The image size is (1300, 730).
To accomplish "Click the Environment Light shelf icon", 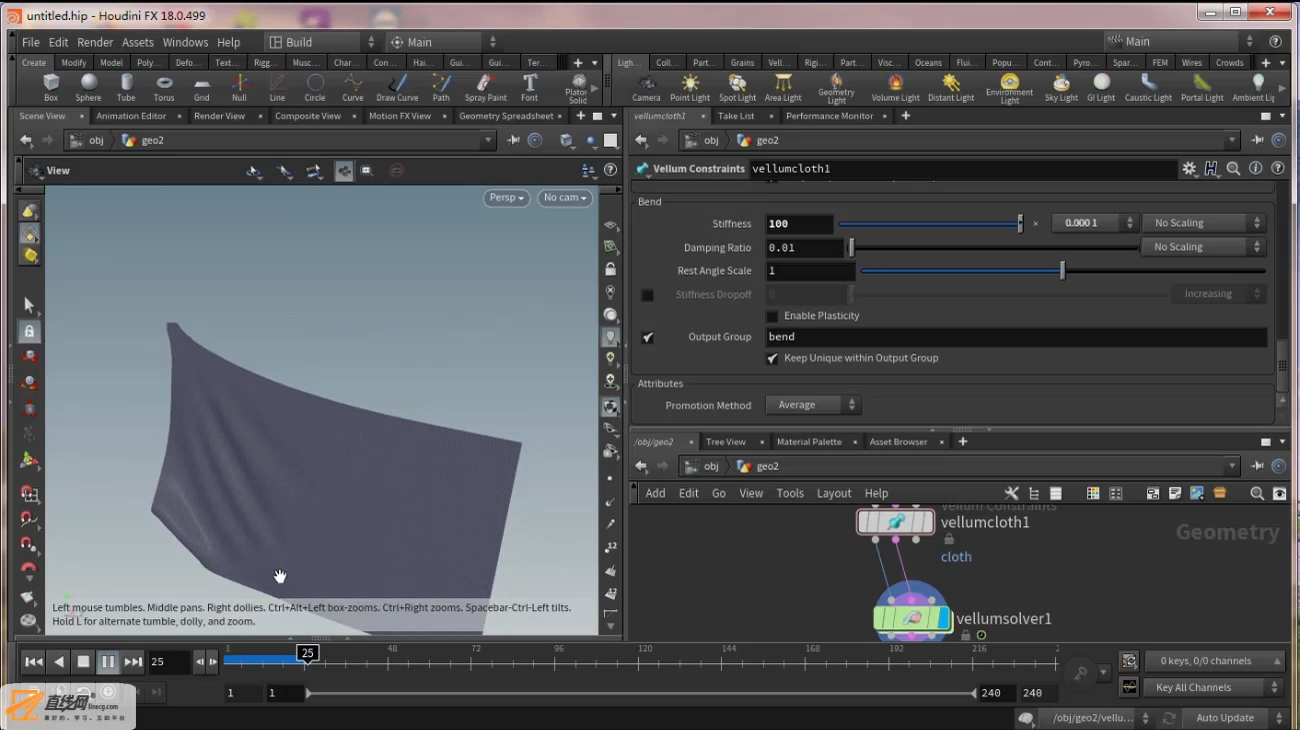I will (1009, 88).
